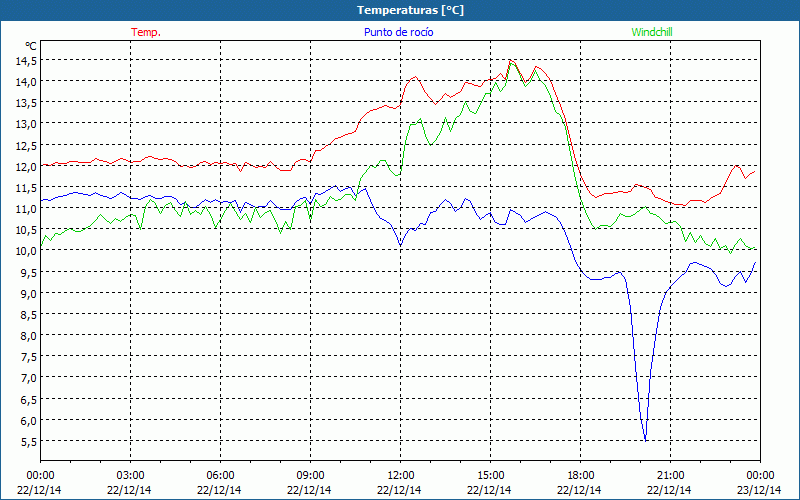Select the °C unit label on the y-axis

31,46
